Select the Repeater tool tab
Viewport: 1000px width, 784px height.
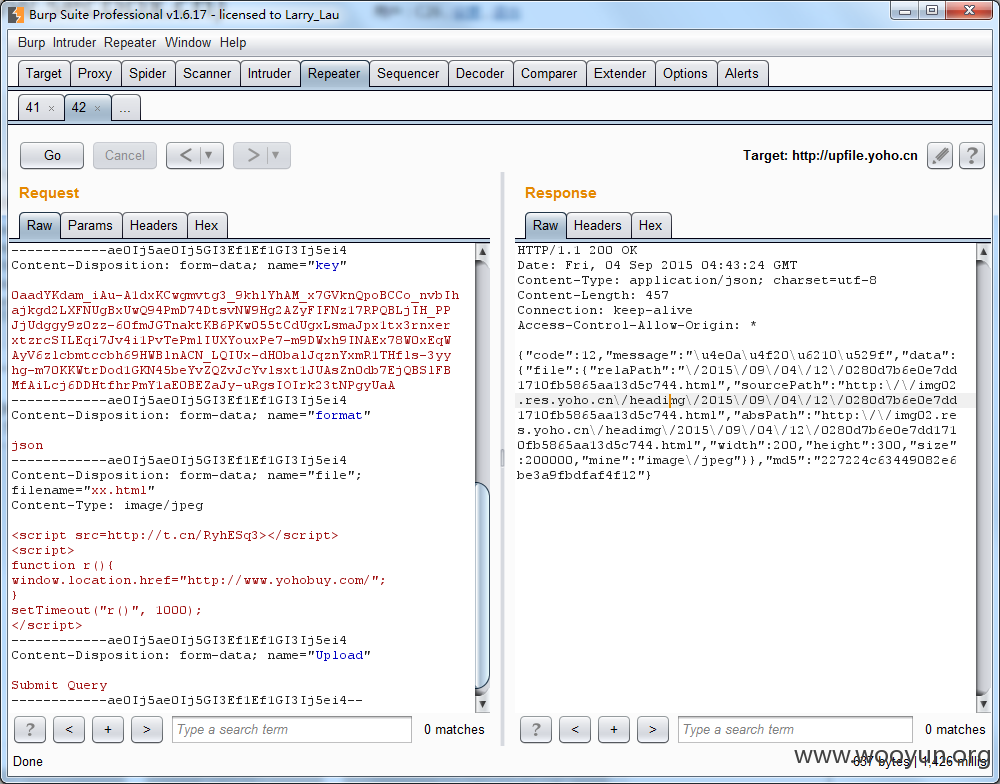tap(334, 73)
